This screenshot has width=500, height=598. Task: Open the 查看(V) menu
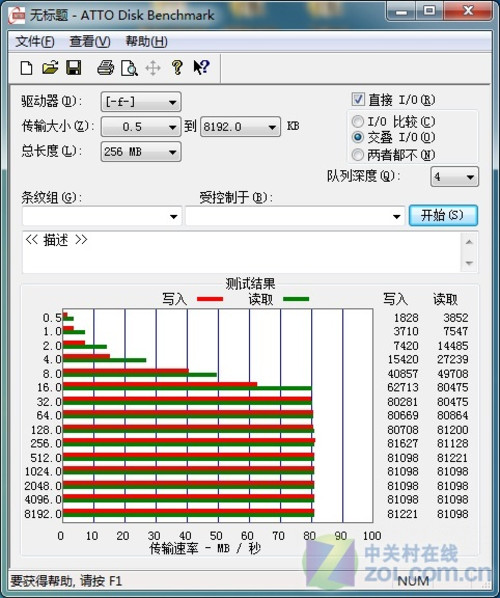coord(90,41)
